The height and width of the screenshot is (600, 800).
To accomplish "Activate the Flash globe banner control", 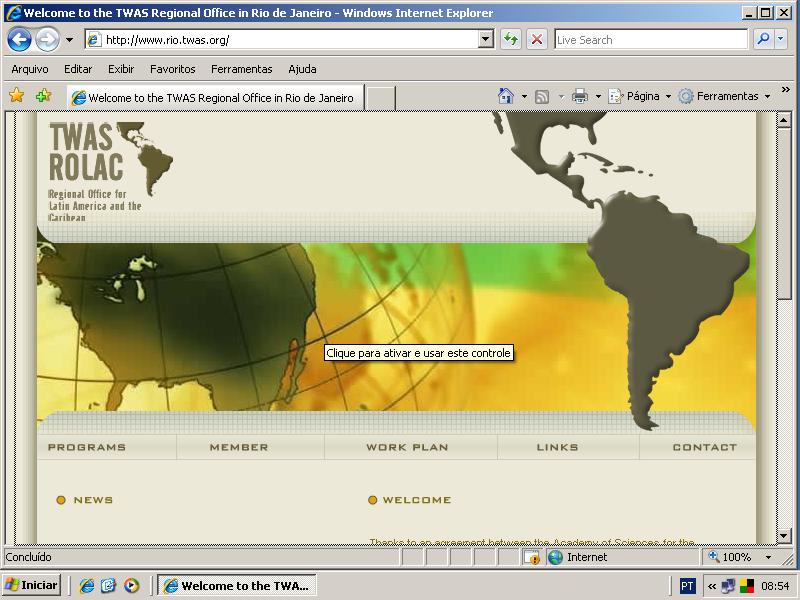I will (396, 327).
